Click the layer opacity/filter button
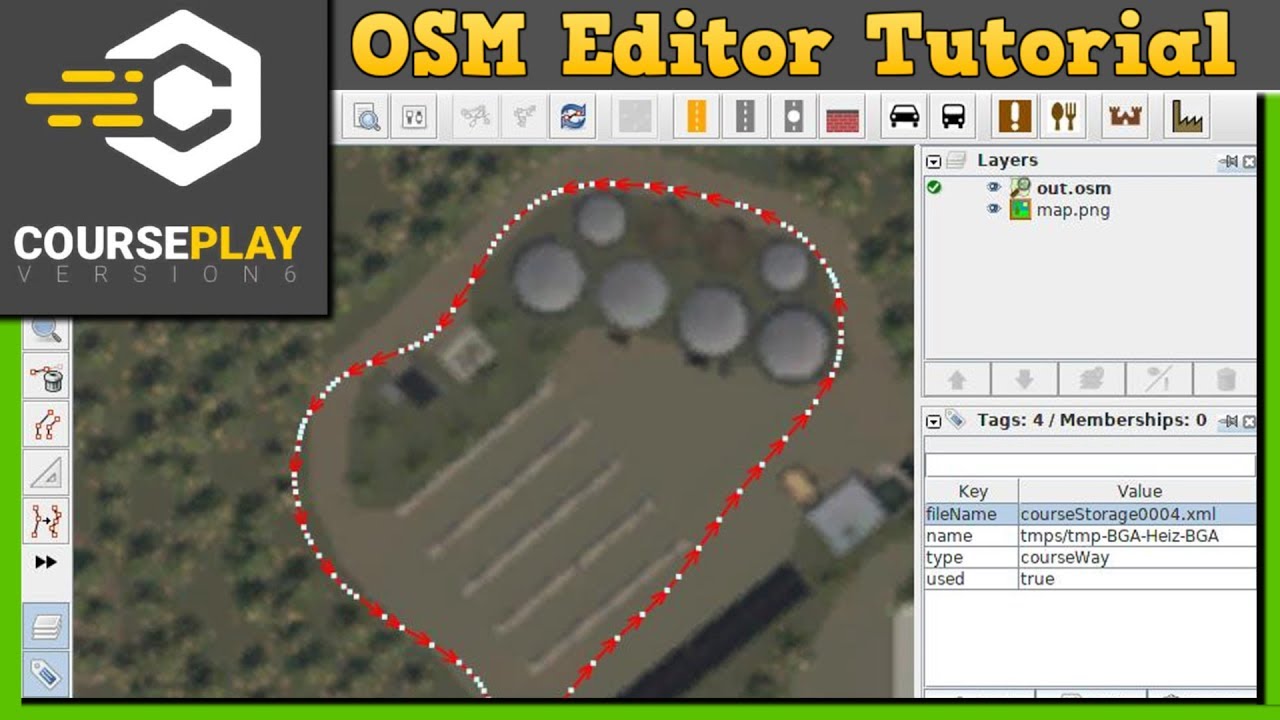The image size is (1280, 720). pyautogui.click(x=1158, y=380)
